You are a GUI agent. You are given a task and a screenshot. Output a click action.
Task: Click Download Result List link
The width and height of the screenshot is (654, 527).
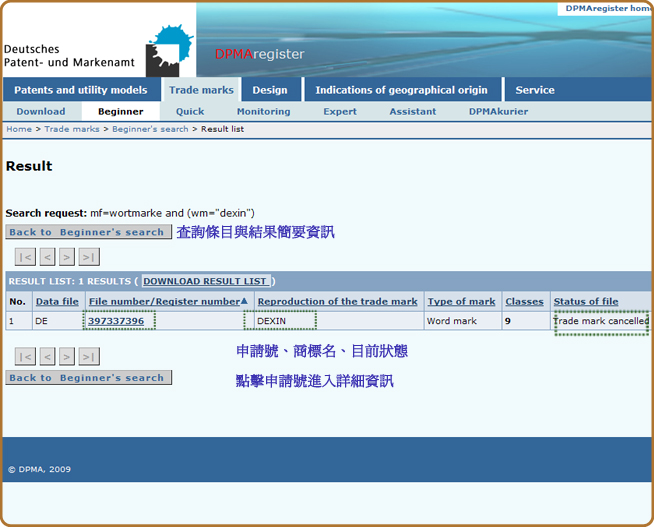click(206, 281)
